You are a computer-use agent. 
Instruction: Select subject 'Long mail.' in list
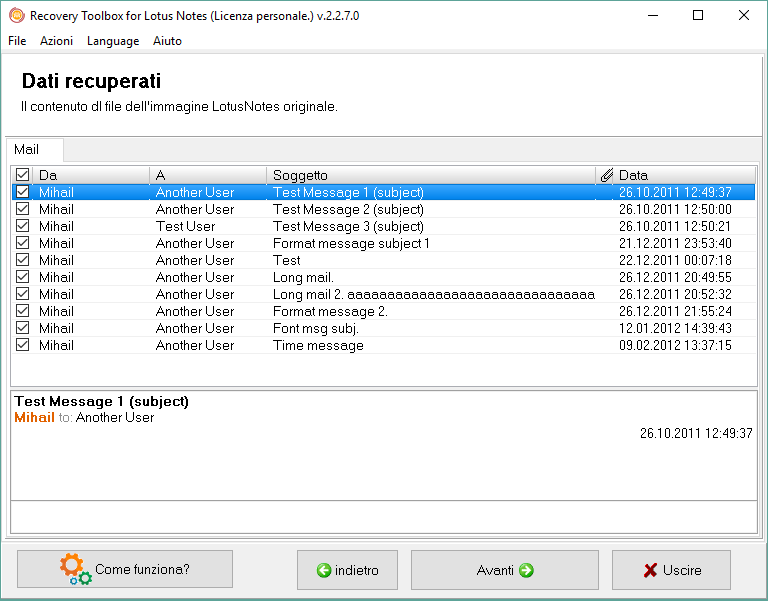pyautogui.click(x=303, y=277)
